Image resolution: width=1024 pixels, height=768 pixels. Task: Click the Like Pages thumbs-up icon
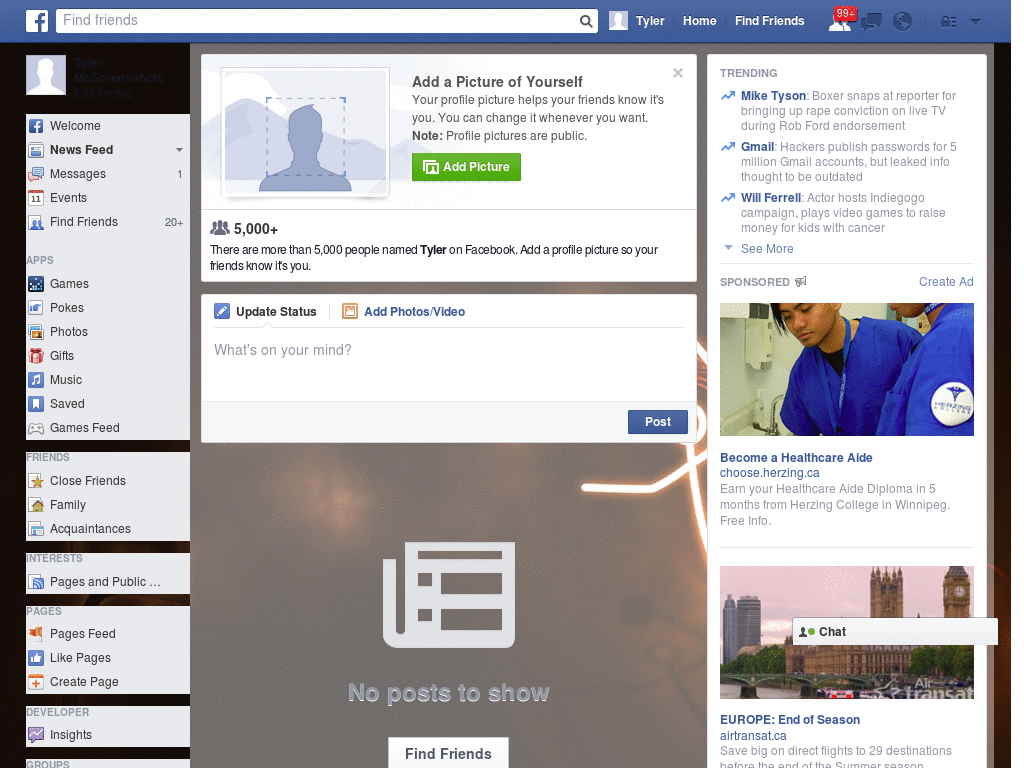(x=36, y=658)
